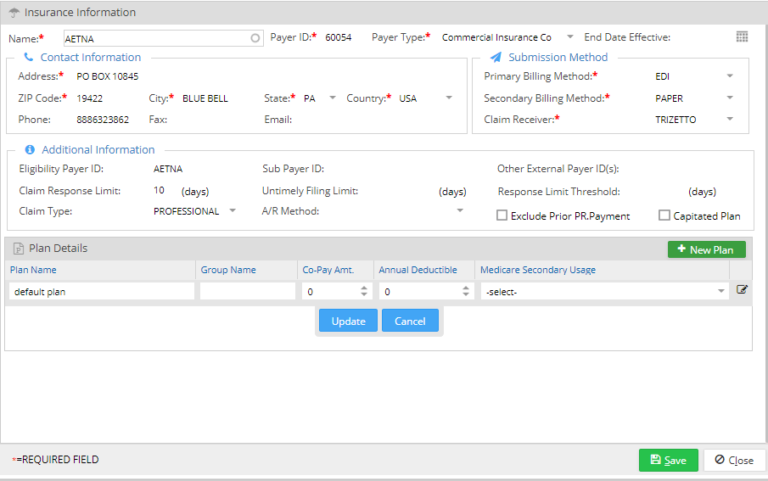This screenshot has height=481, width=768.
Task: Click the Group Name input field
Action: [x=245, y=291]
